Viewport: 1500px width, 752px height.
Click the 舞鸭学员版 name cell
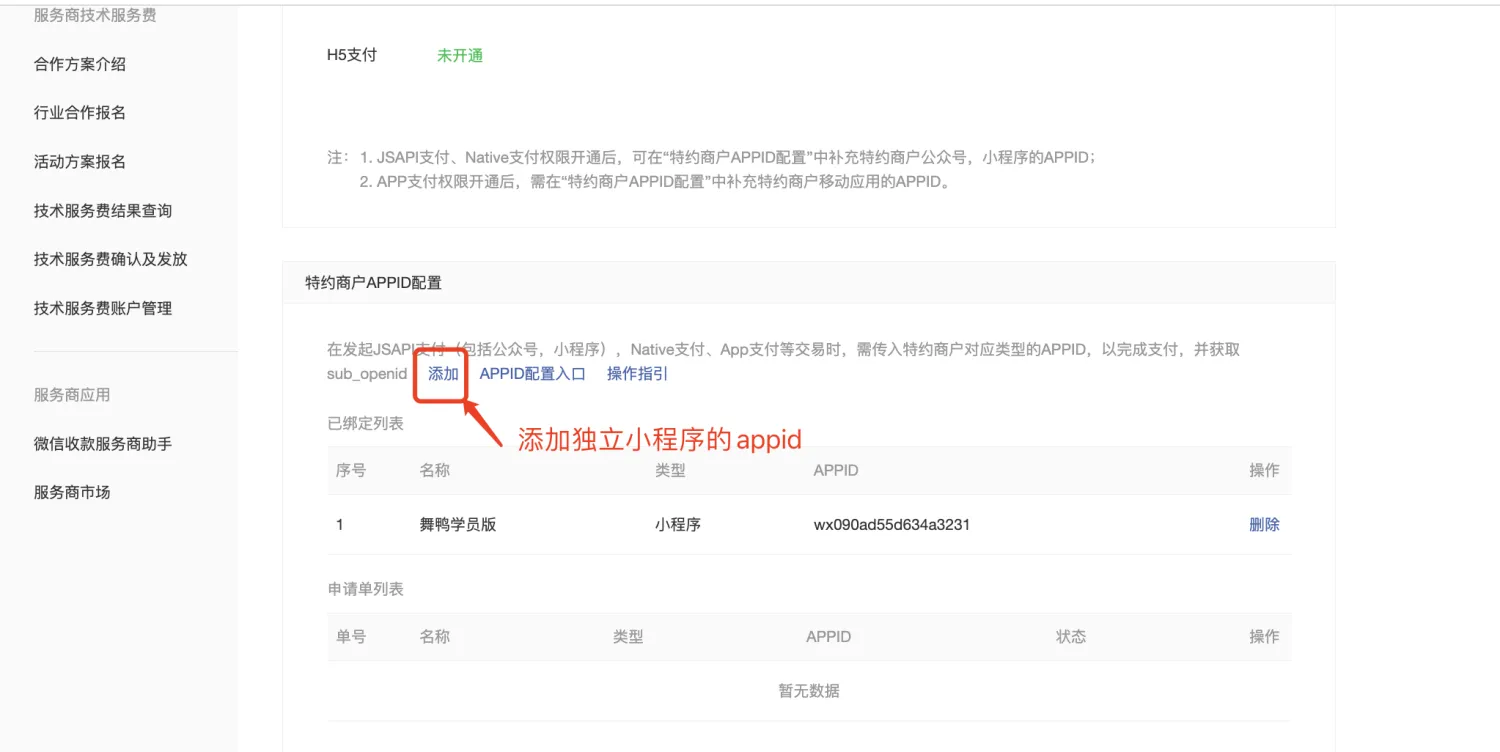(458, 524)
